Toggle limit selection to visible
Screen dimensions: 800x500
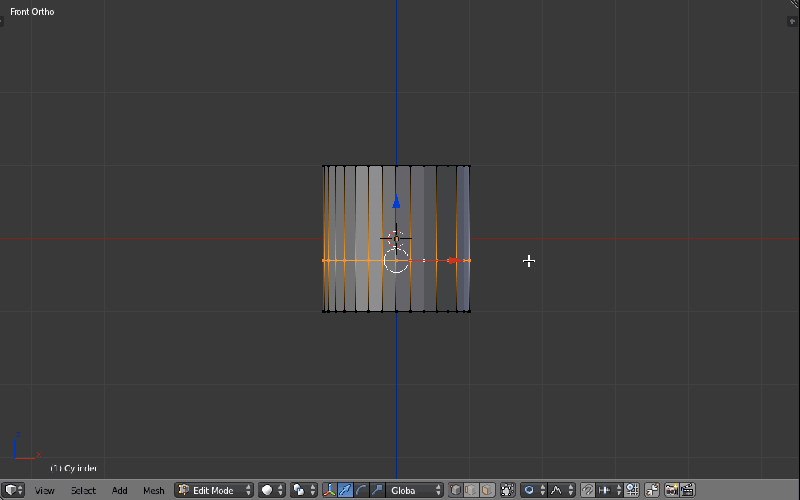click(x=508, y=490)
